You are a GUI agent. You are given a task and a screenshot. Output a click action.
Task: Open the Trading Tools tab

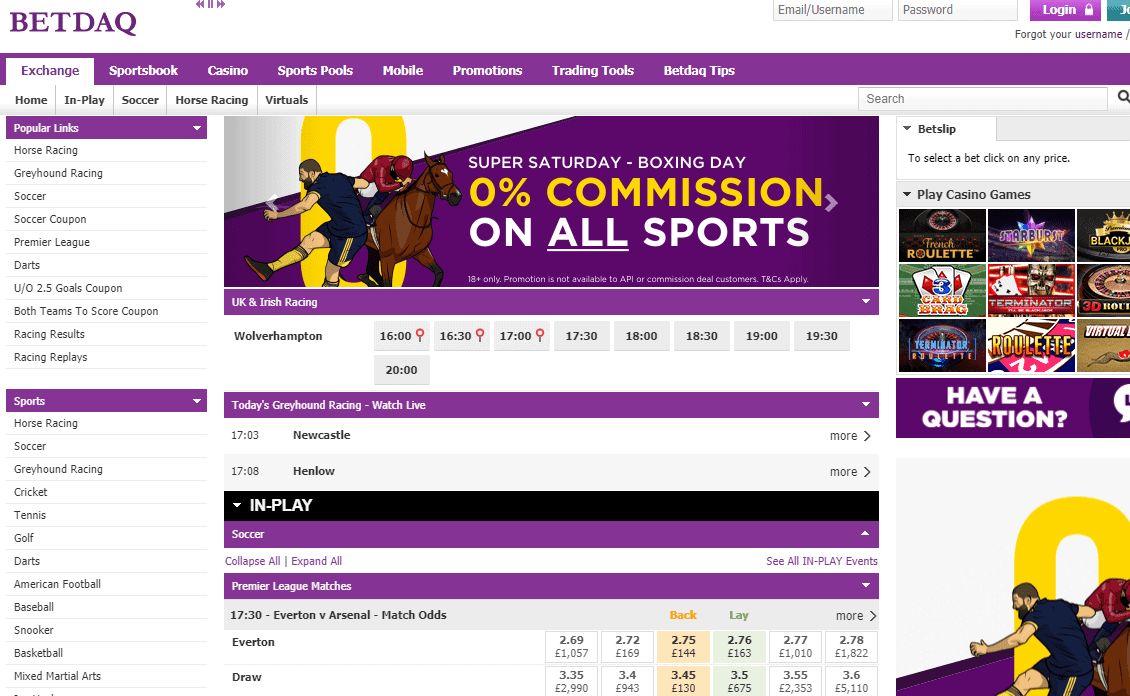(592, 71)
